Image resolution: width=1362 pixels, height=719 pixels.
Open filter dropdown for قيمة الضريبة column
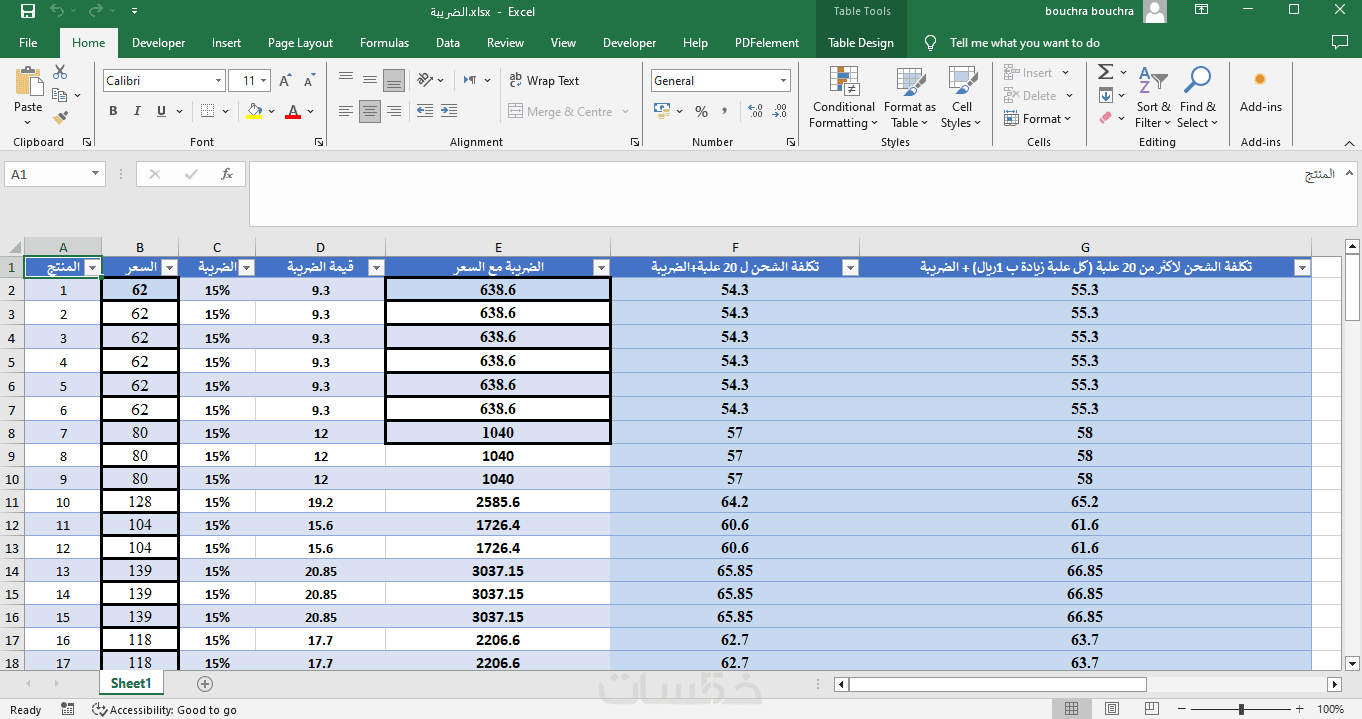(376, 268)
